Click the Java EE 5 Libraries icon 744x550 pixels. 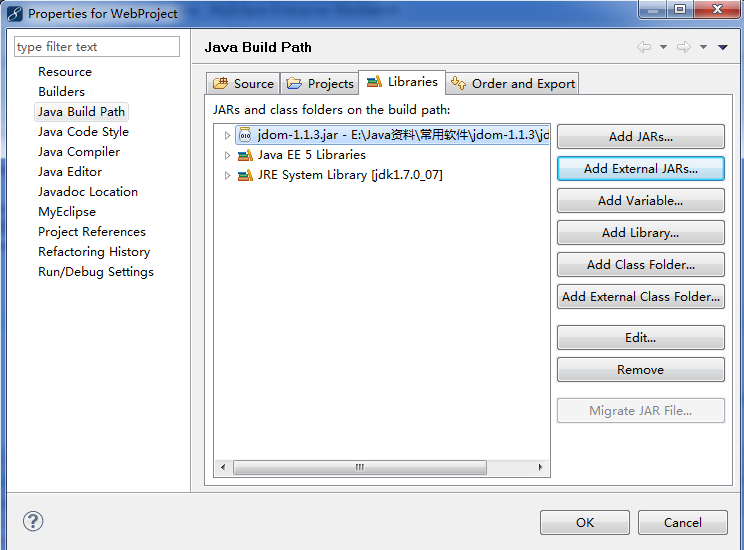point(245,155)
